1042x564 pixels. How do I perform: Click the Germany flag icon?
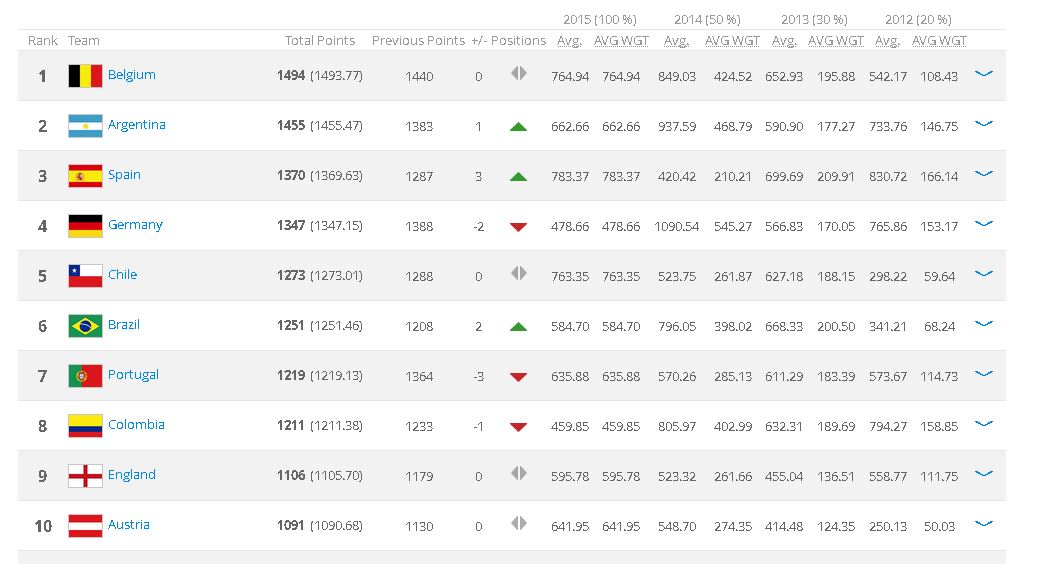click(x=85, y=226)
